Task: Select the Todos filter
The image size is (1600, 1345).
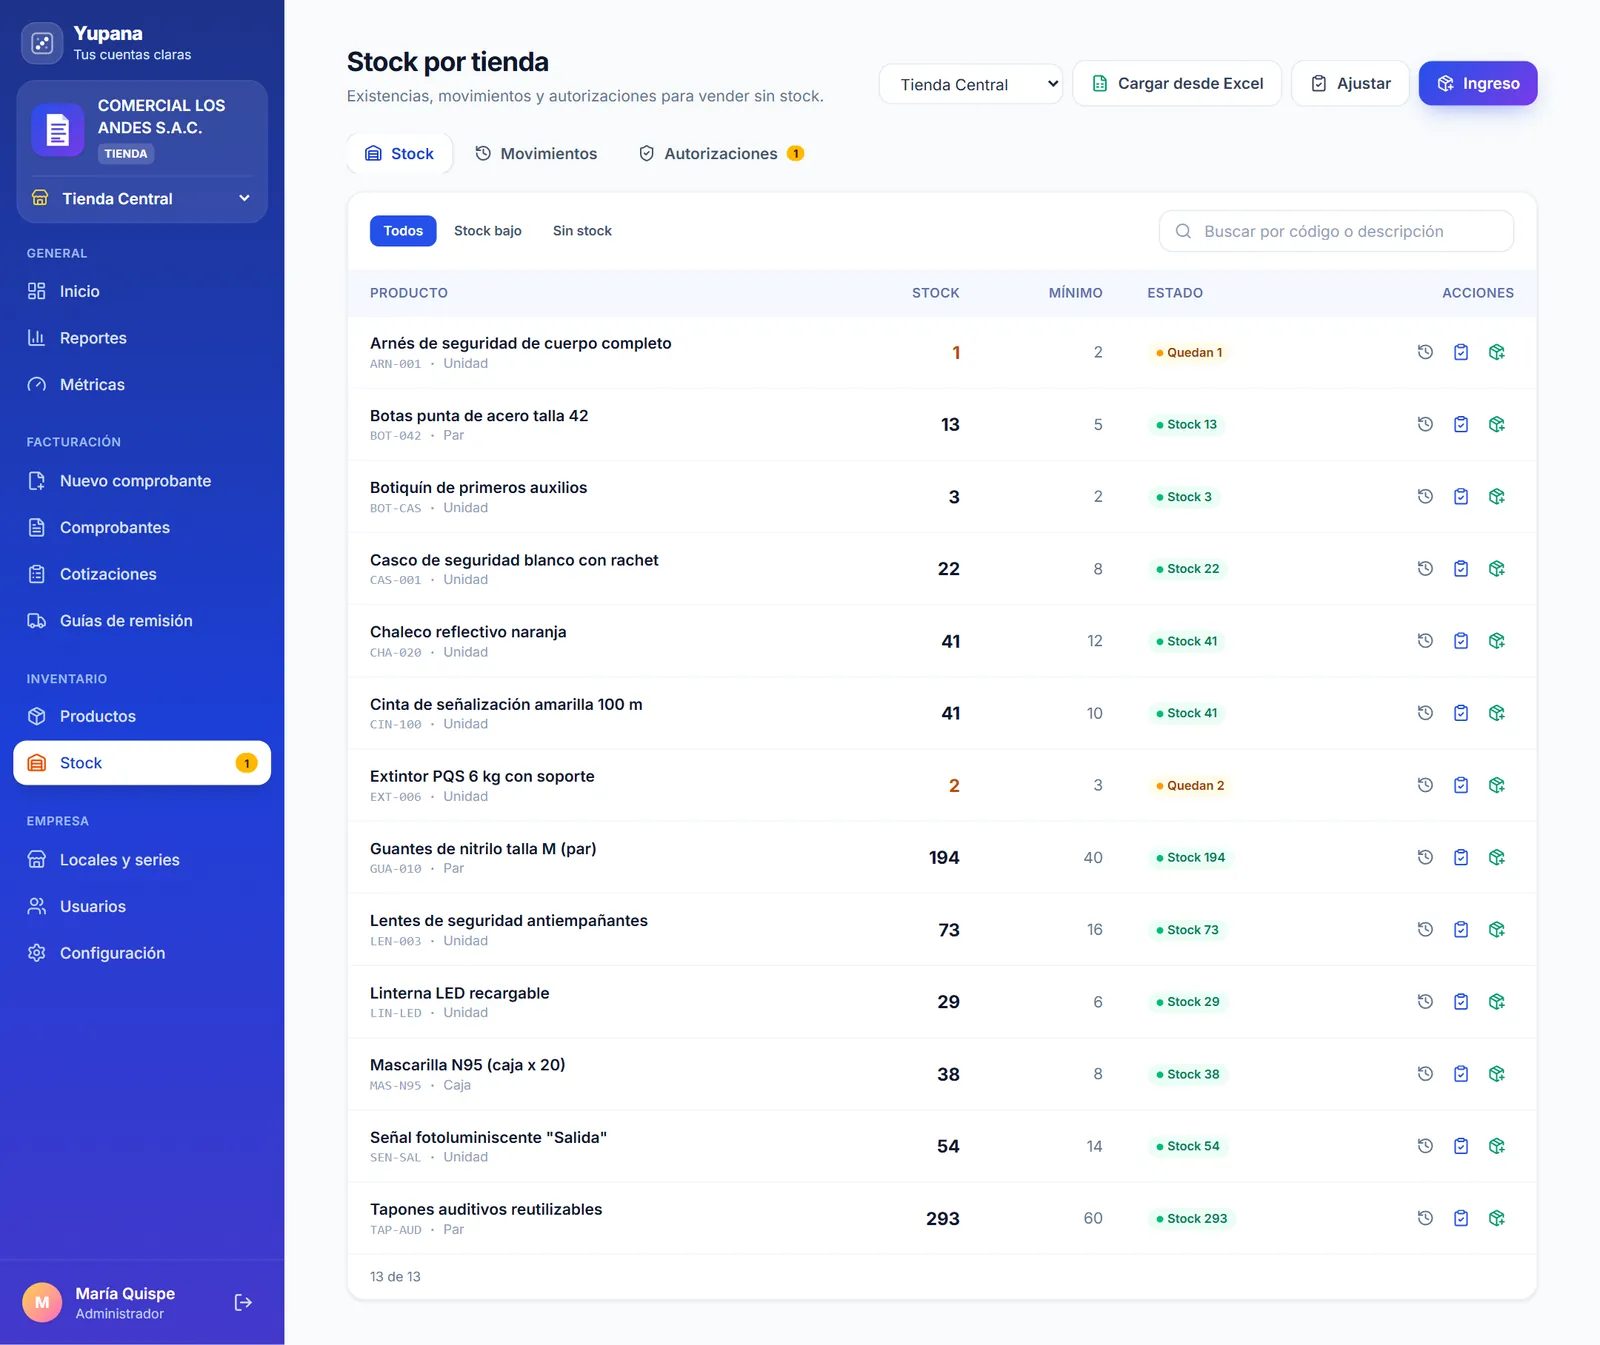Action: pos(403,231)
